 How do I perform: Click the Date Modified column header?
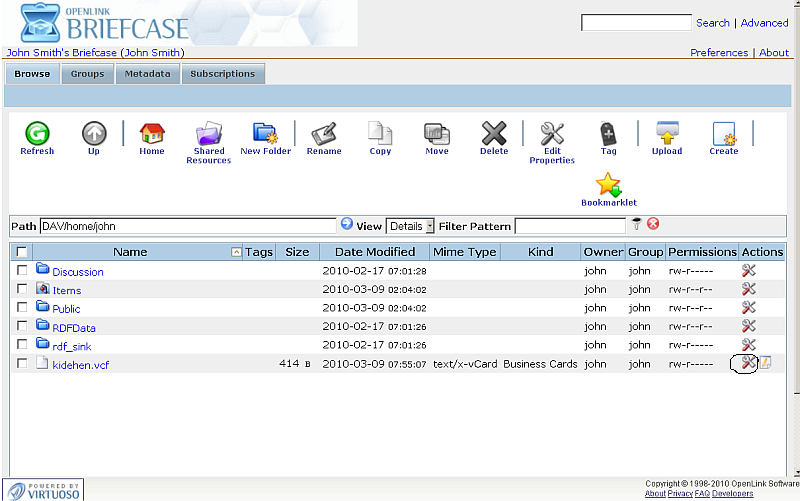point(375,252)
